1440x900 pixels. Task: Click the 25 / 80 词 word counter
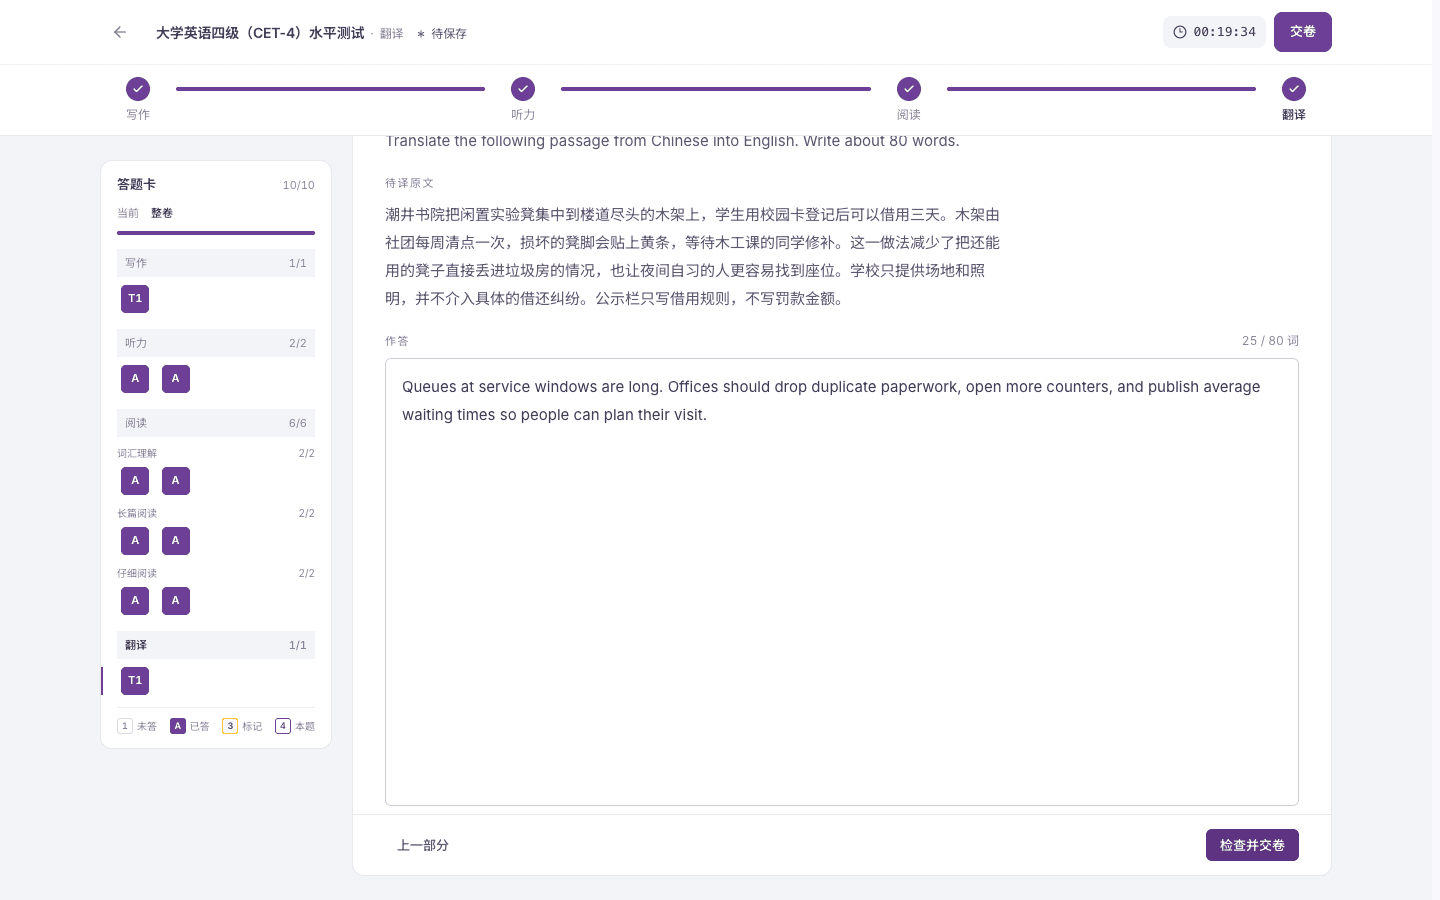click(1270, 341)
